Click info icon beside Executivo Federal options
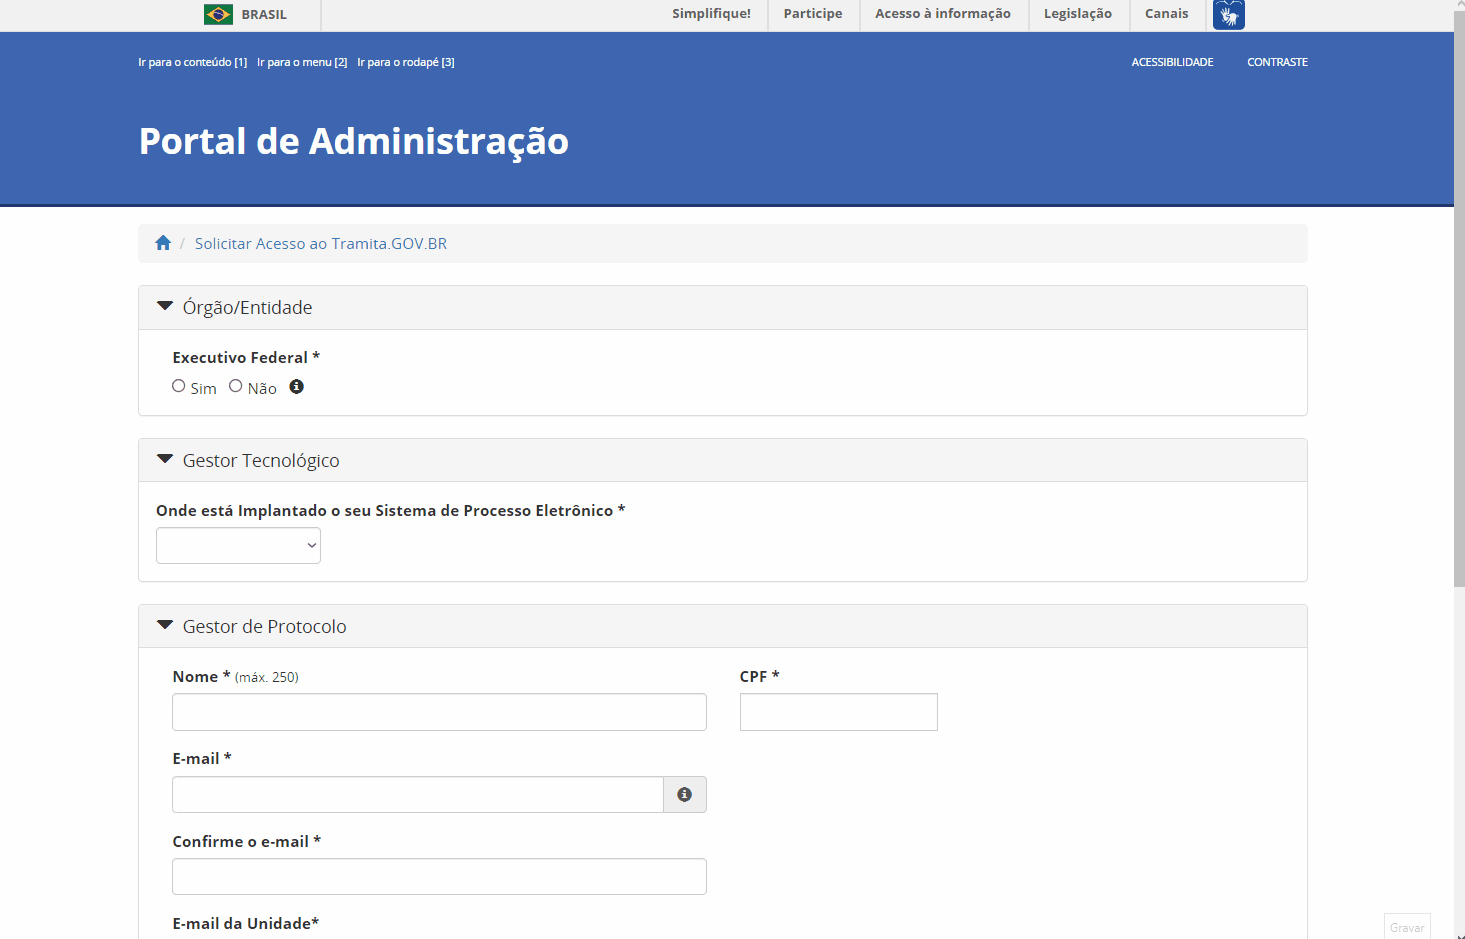Image resolution: width=1465 pixels, height=939 pixels. [297, 387]
